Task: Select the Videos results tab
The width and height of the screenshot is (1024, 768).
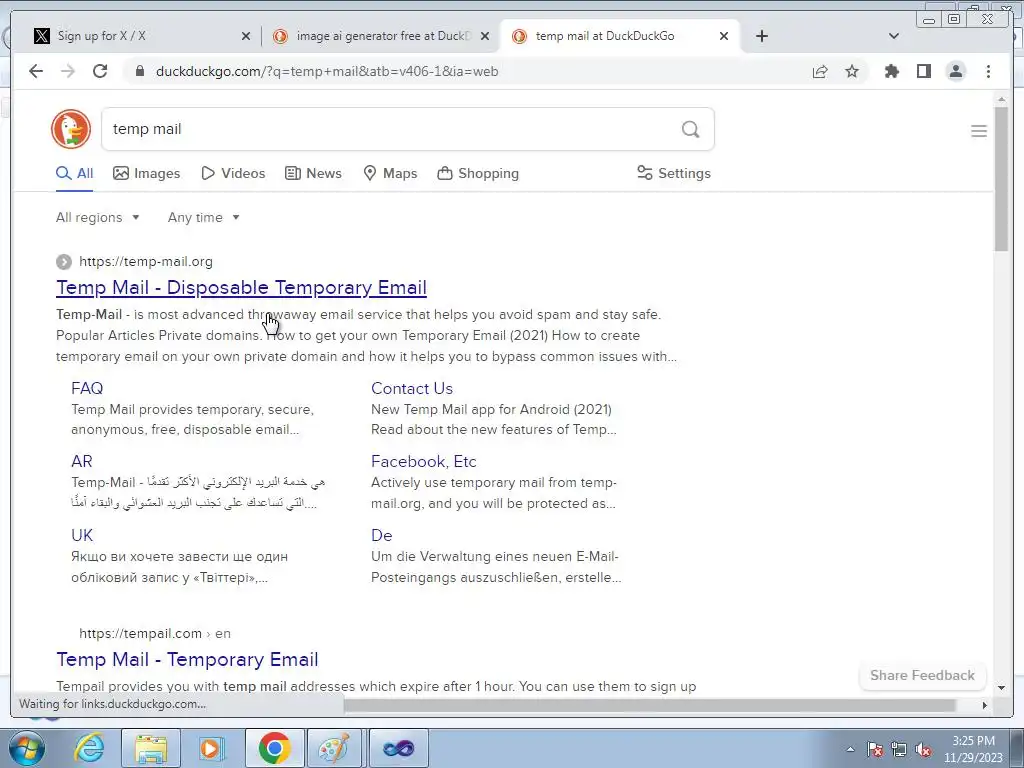Action: pos(233,173)
